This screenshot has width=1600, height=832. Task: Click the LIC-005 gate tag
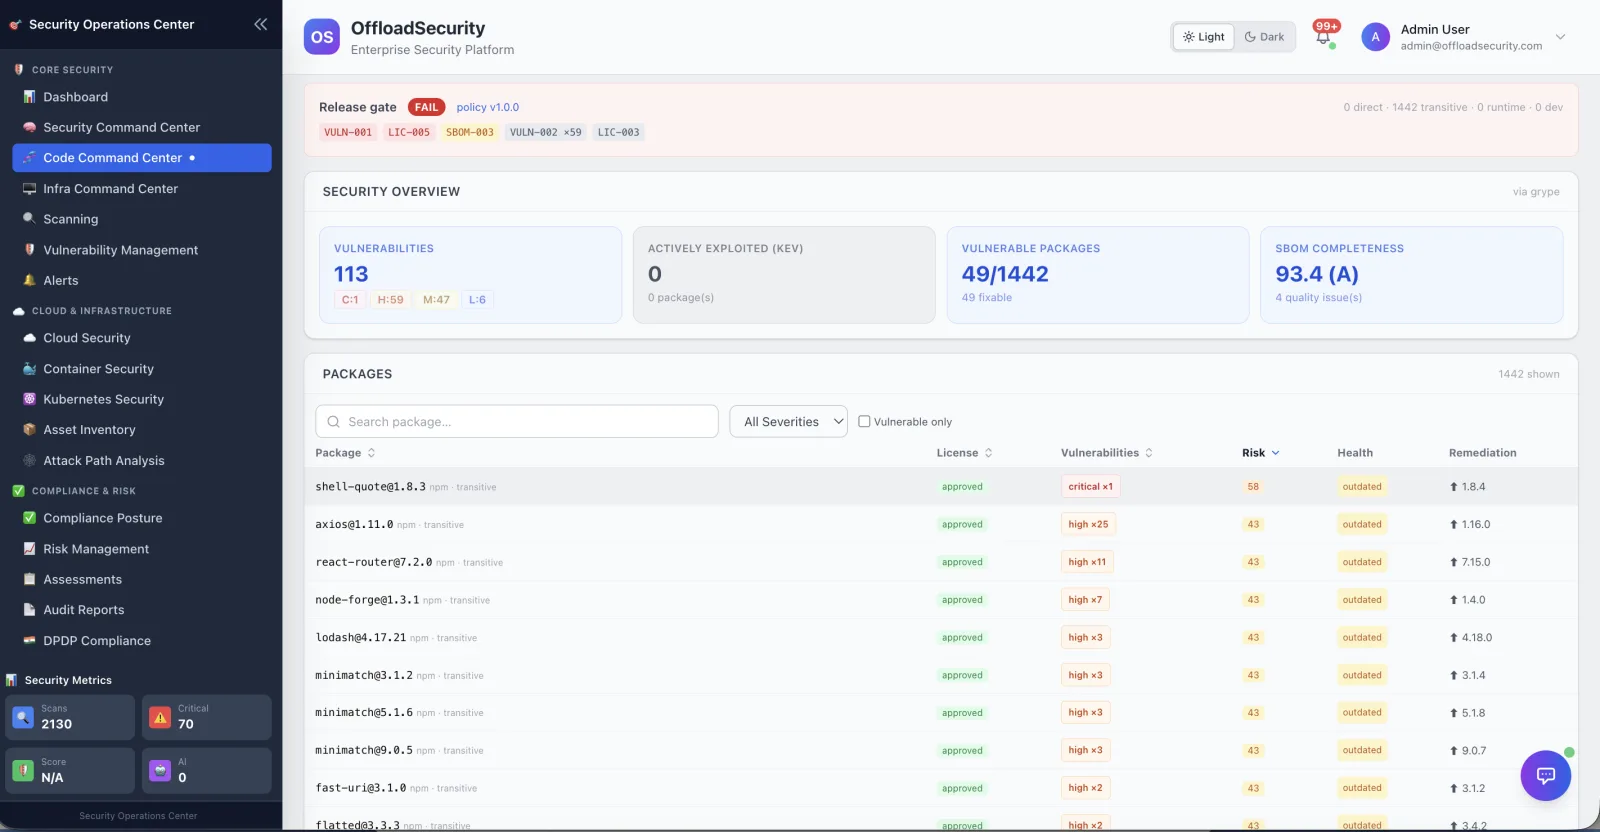click(409, 132)
